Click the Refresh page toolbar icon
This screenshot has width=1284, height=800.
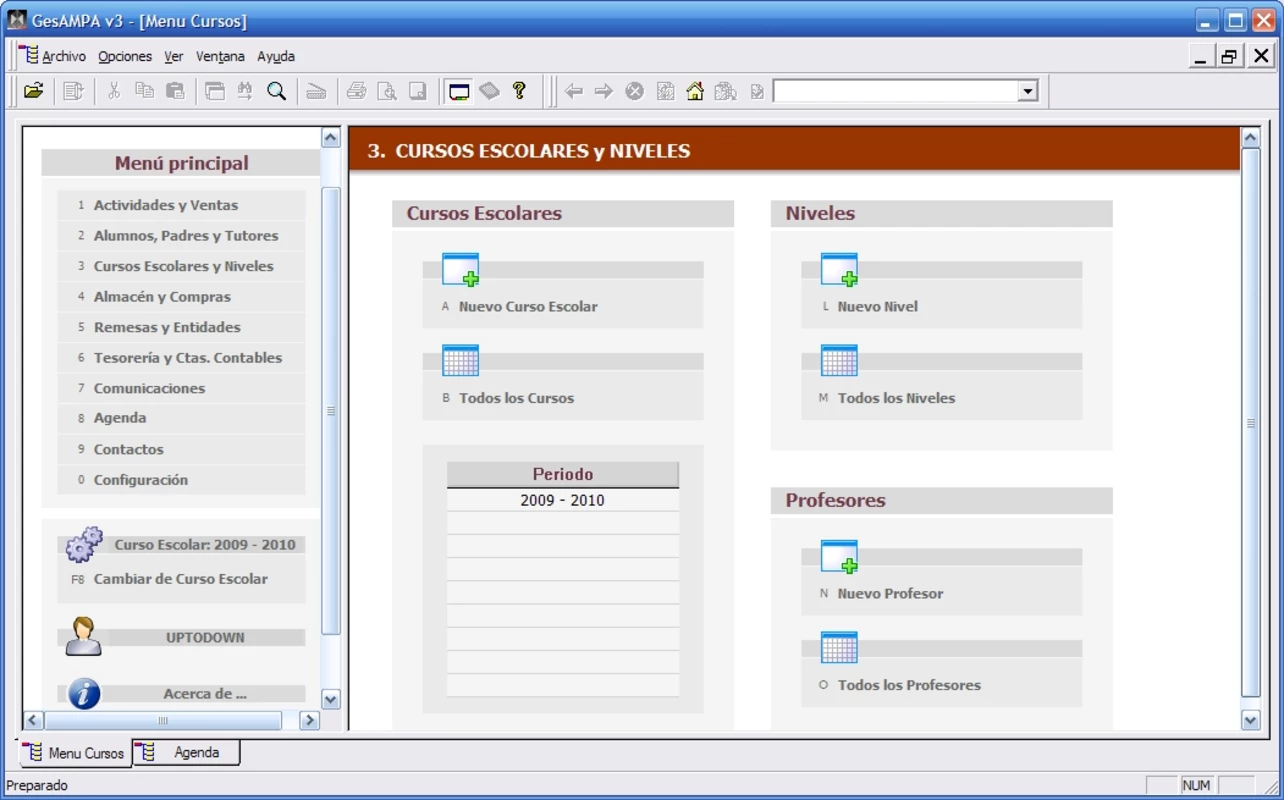pyautogui.click(x=665, y=91)
